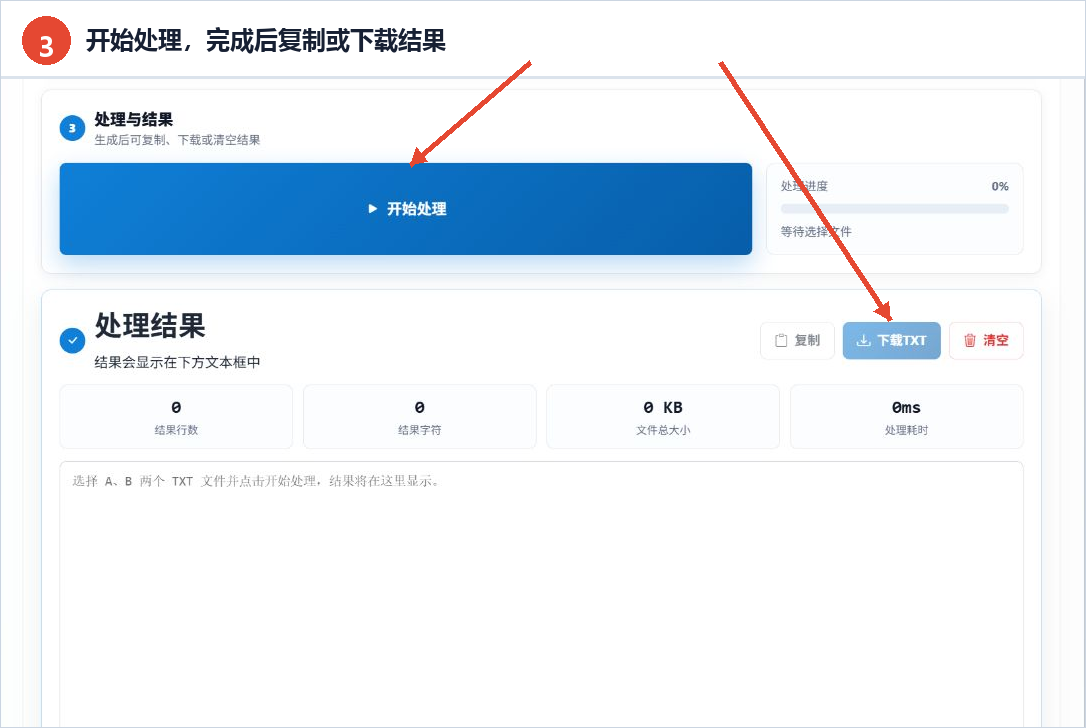Click the blue step 3 circle icon
The width and height of the screenshot is (1086, 728).
pyautogui.click(x=72, y=128)
